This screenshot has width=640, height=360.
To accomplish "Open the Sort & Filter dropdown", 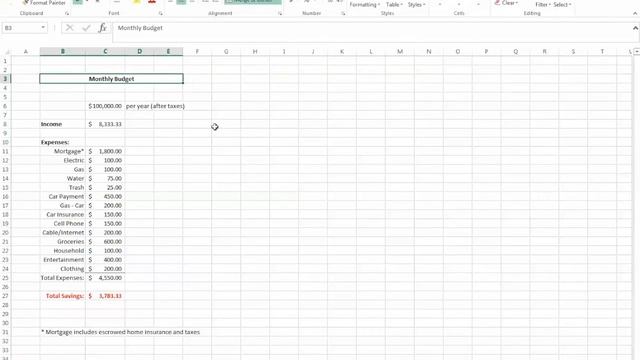I will [542, 4].
